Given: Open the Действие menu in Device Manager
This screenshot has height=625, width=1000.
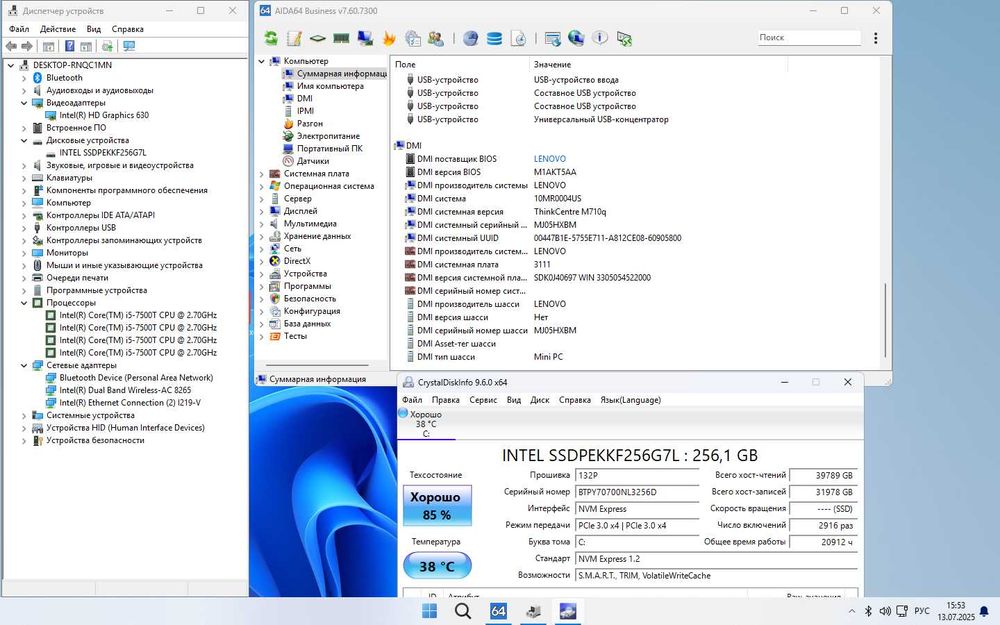Looking at the screenshot, I should tap(57, 29).
